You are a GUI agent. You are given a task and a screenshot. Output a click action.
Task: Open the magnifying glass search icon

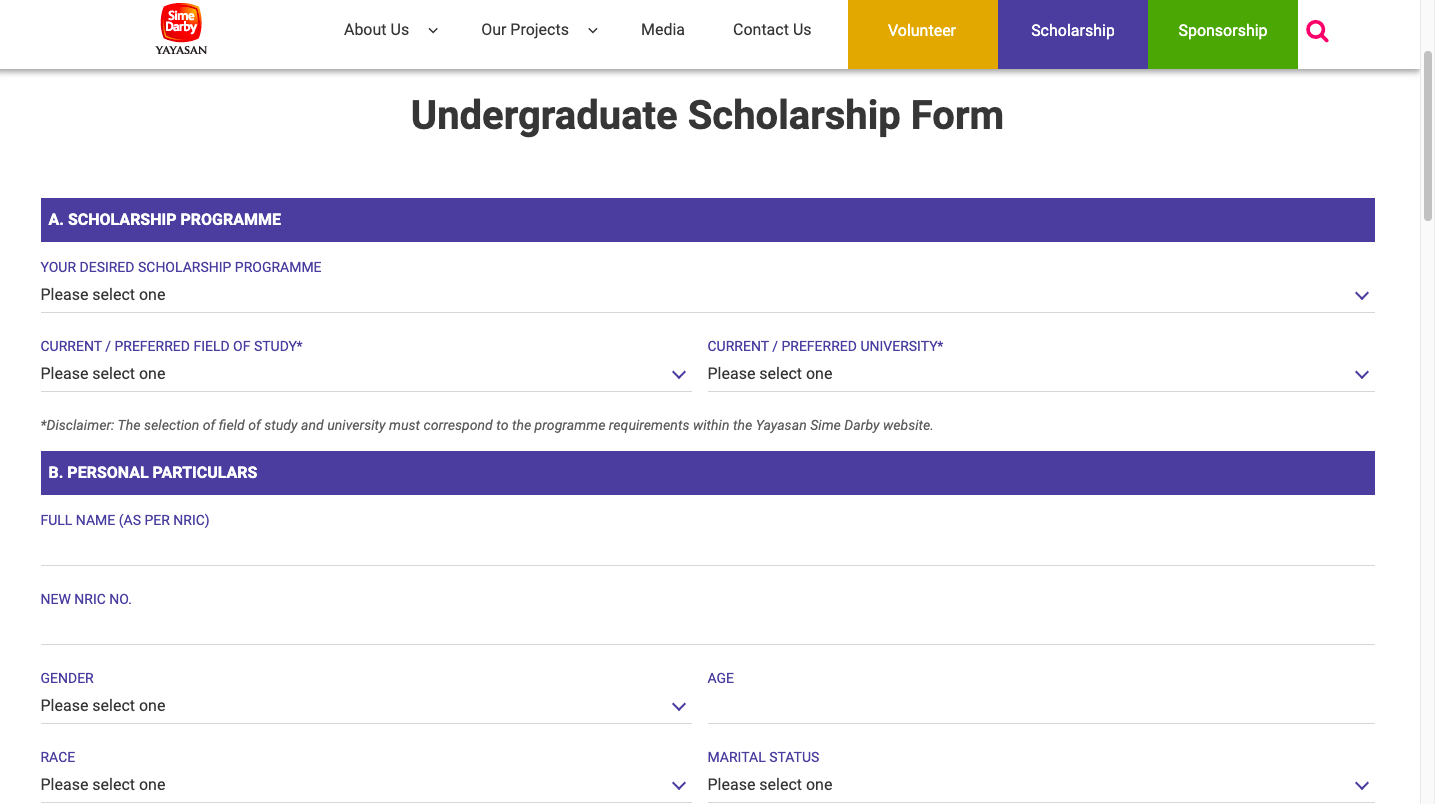pyautogui.click(x=1318, y=31)
